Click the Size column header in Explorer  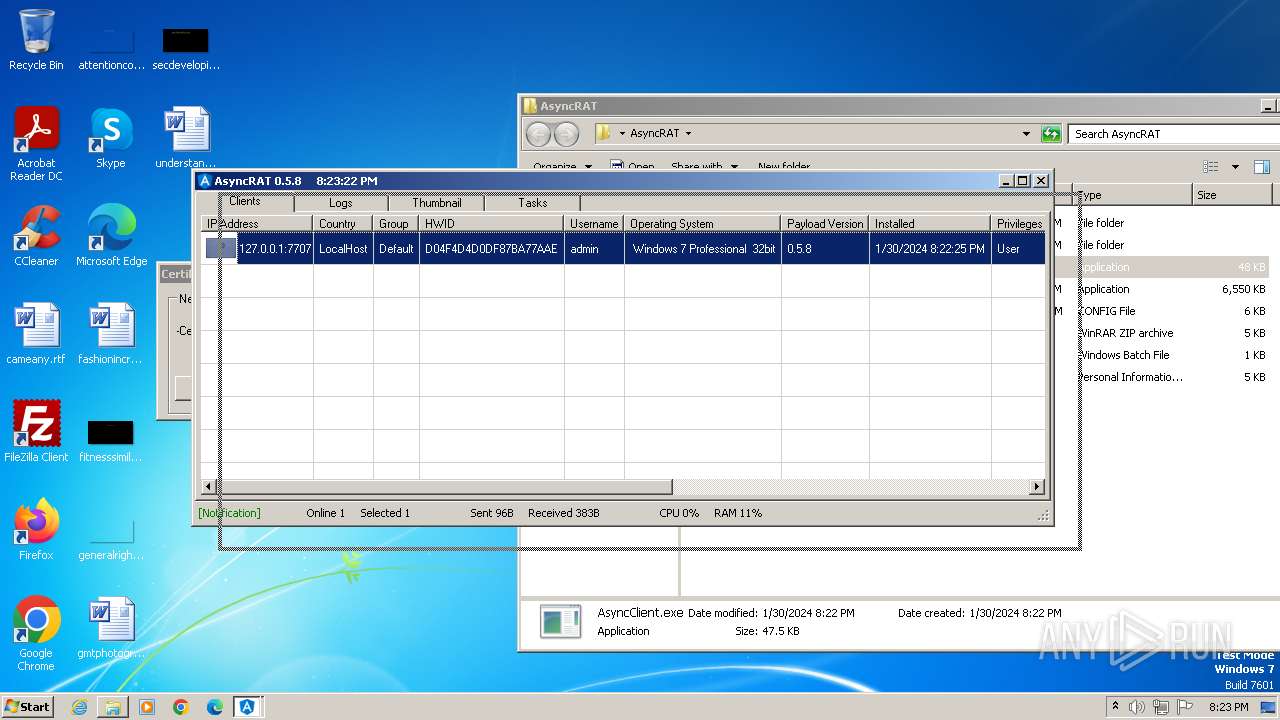tap(1233, 195)
